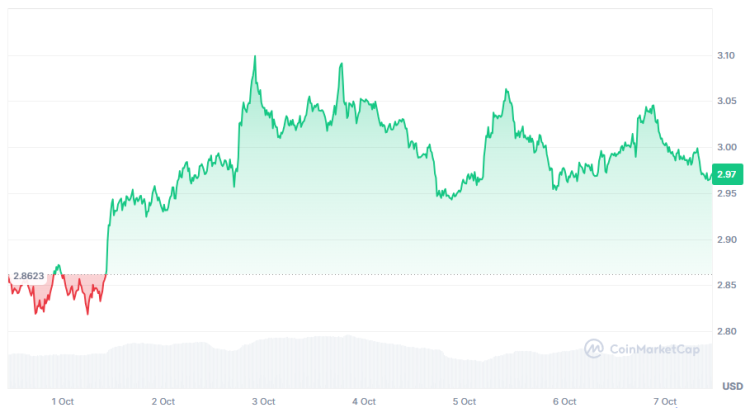
Task: Click the 2.80 price axis label
Action: 727,332
